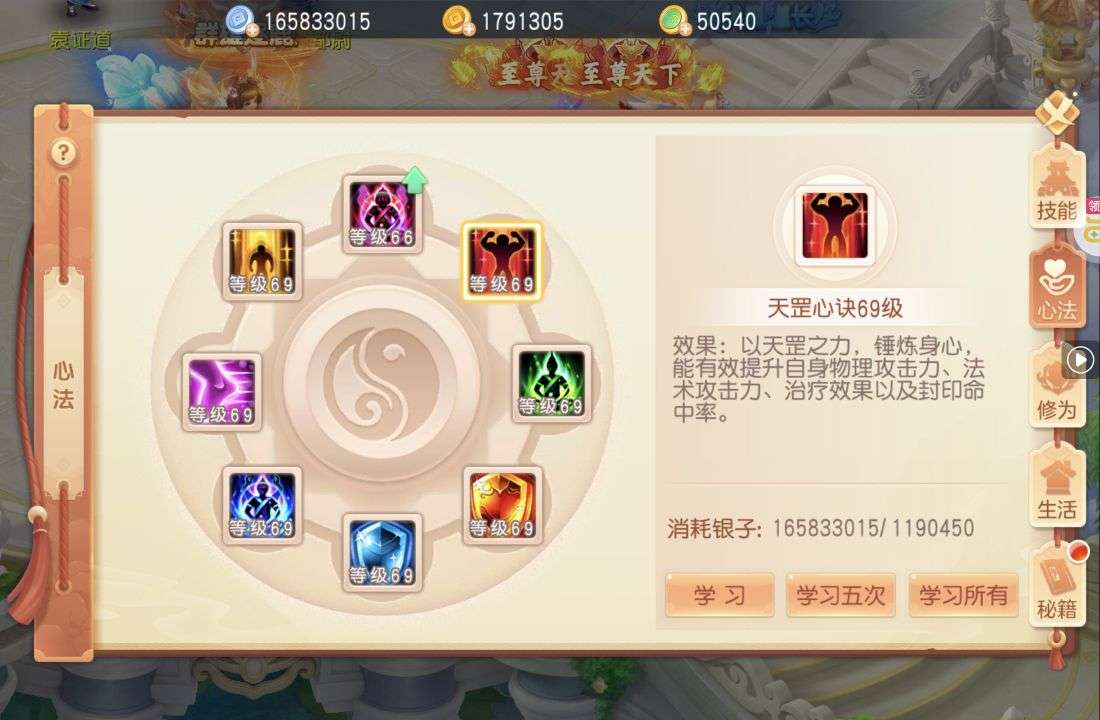Open the question mark help icon
1100x720 pixels.
pos(63,152)
